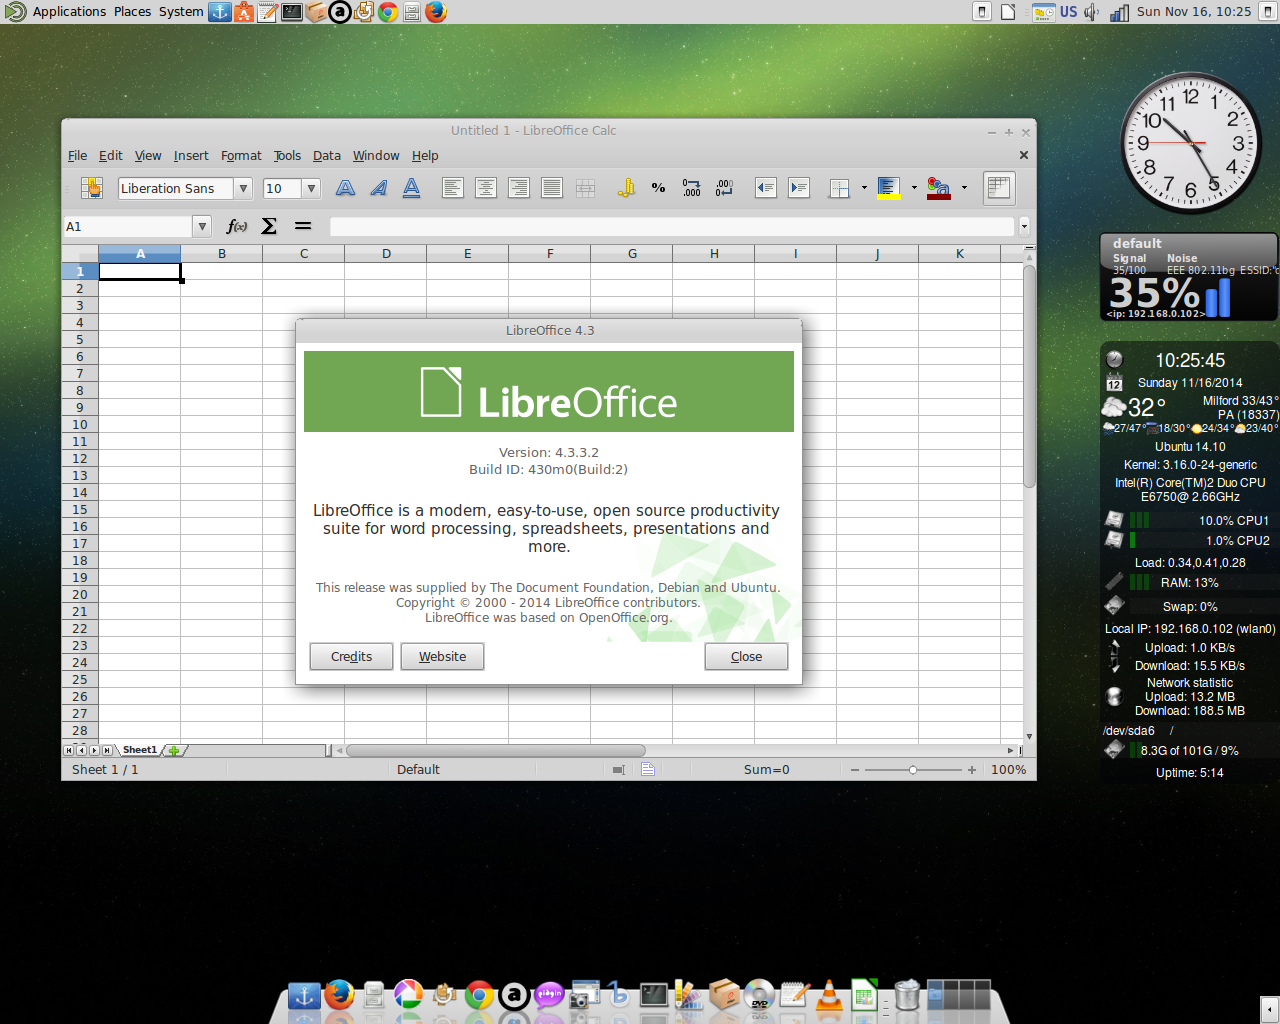Zoom in with the status bar plus
Screen dimensions: 1280x1024
[x=971, y=770]
